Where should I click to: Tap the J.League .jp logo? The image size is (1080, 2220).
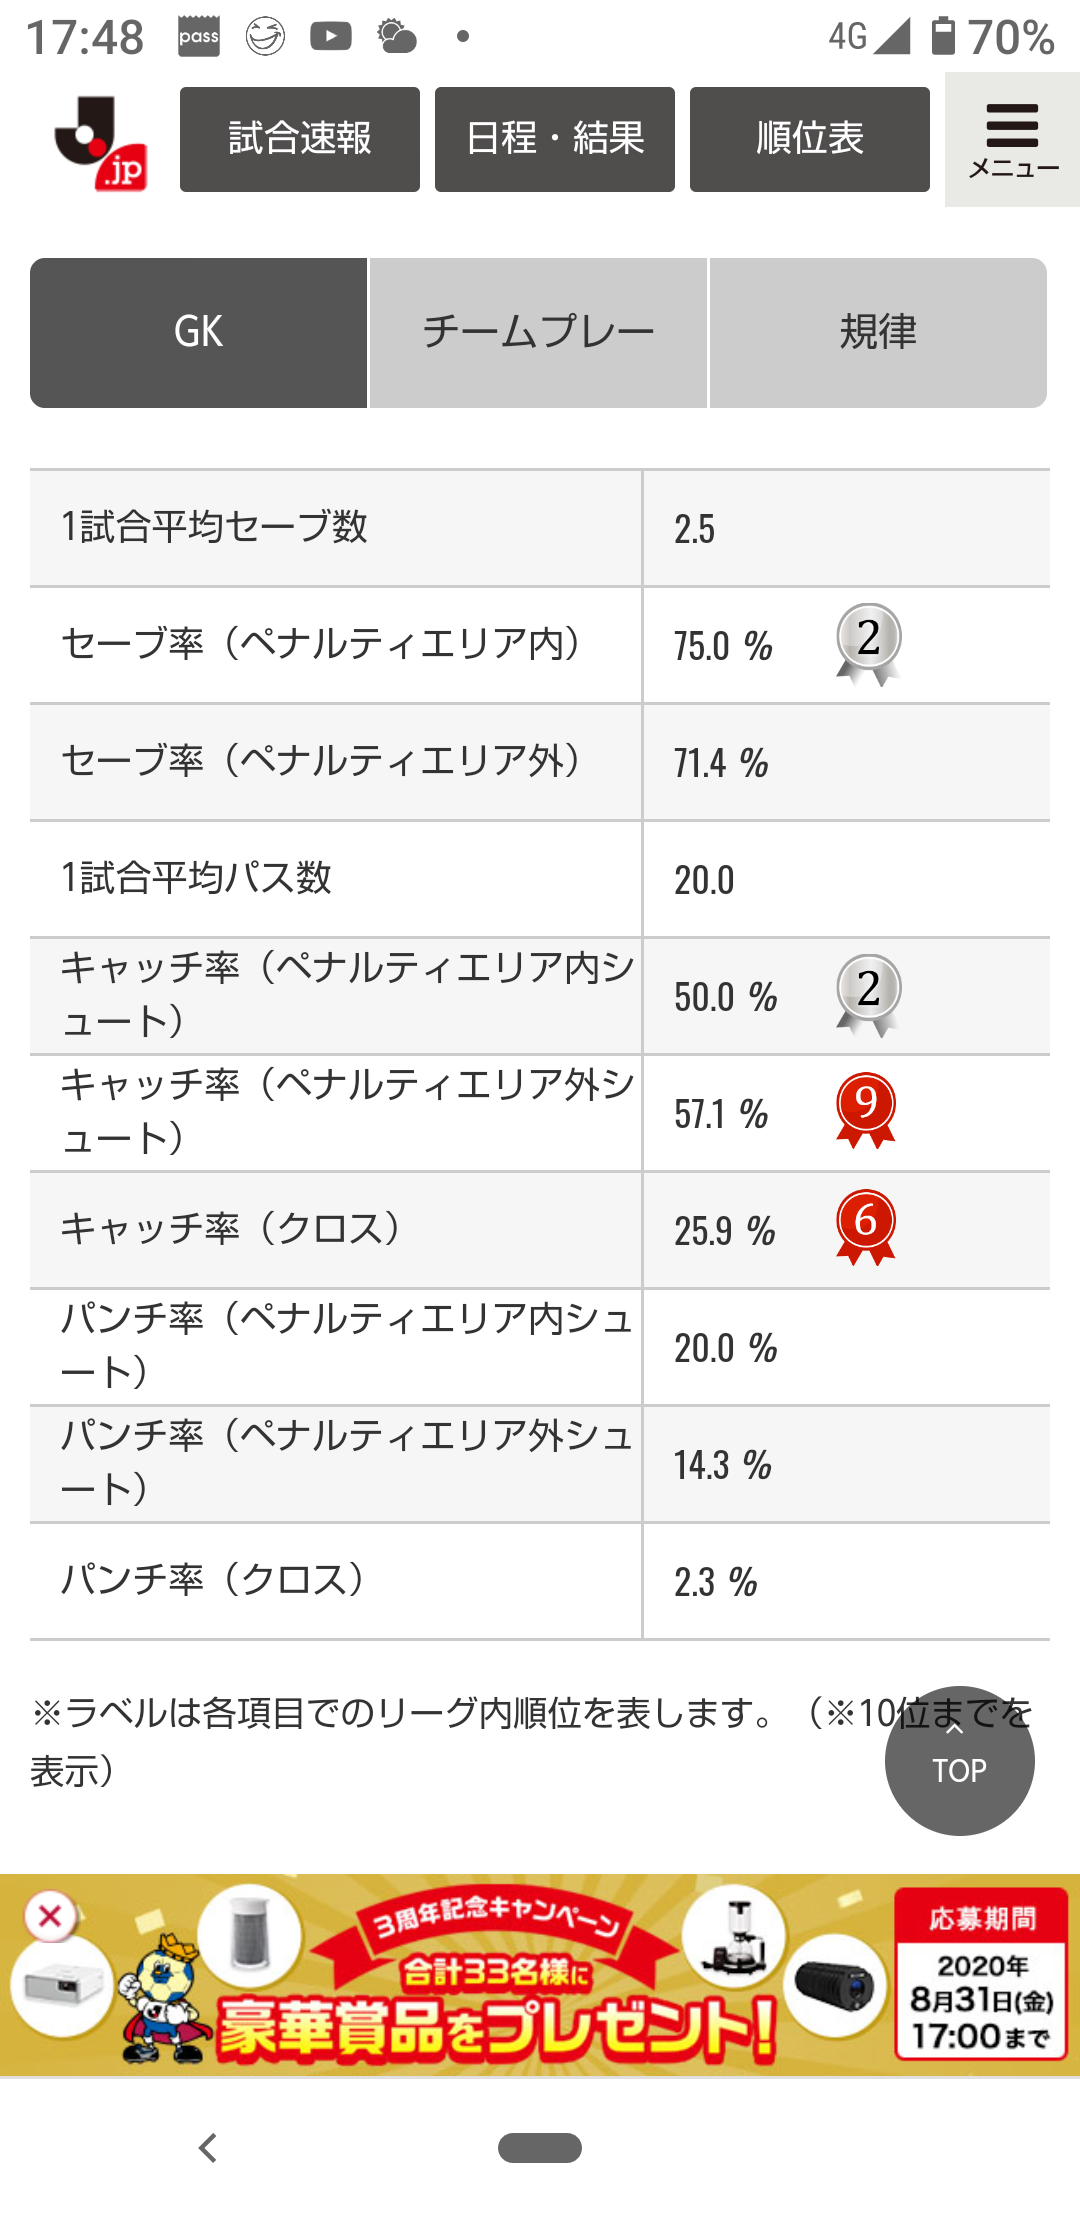point(101,142)
